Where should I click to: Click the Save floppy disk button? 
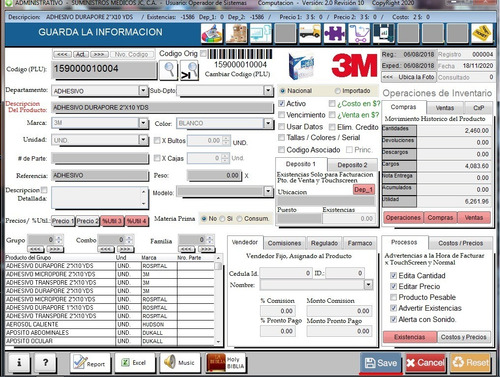tap(381, 363)
